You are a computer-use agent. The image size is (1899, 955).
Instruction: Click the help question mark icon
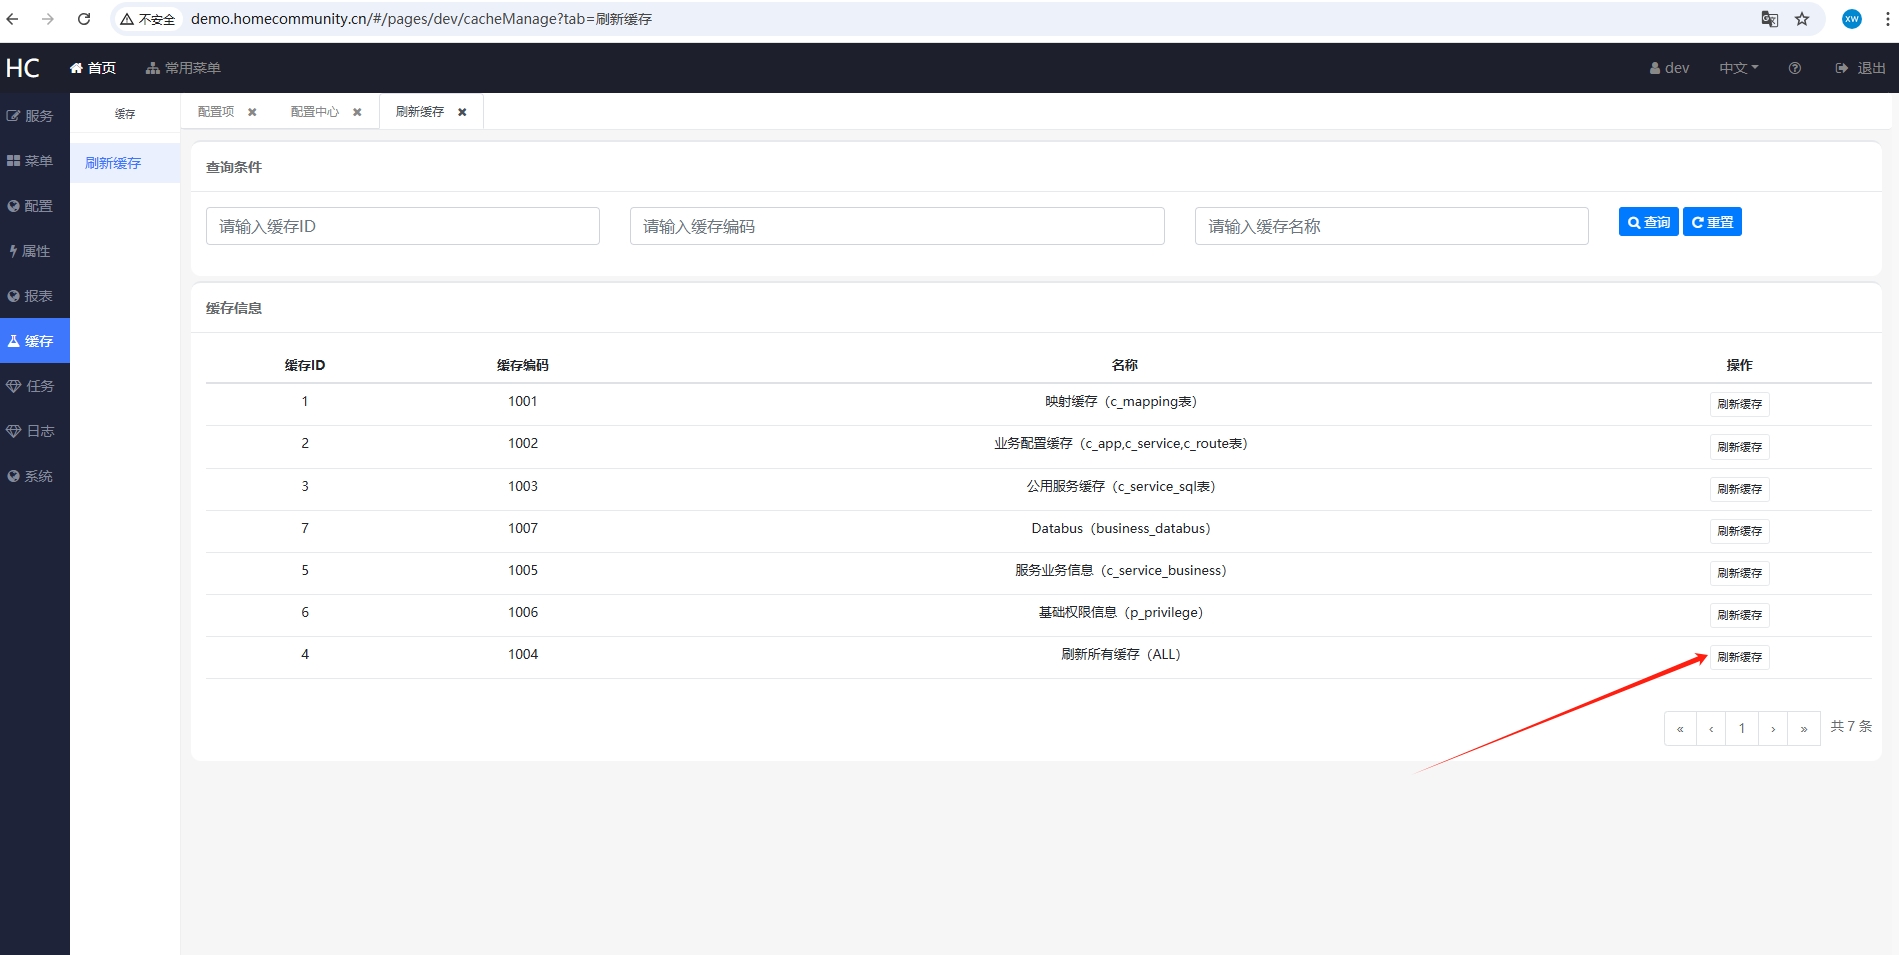(1795, 68)
